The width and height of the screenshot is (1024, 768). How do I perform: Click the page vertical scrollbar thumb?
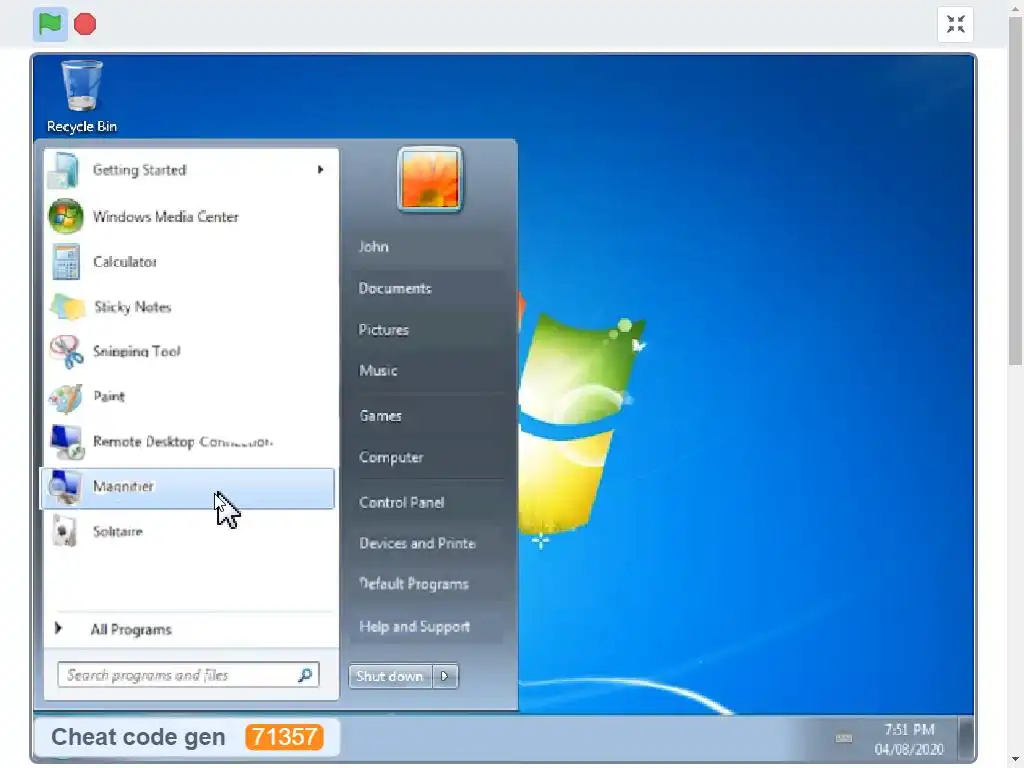(x=1016, y=191)
